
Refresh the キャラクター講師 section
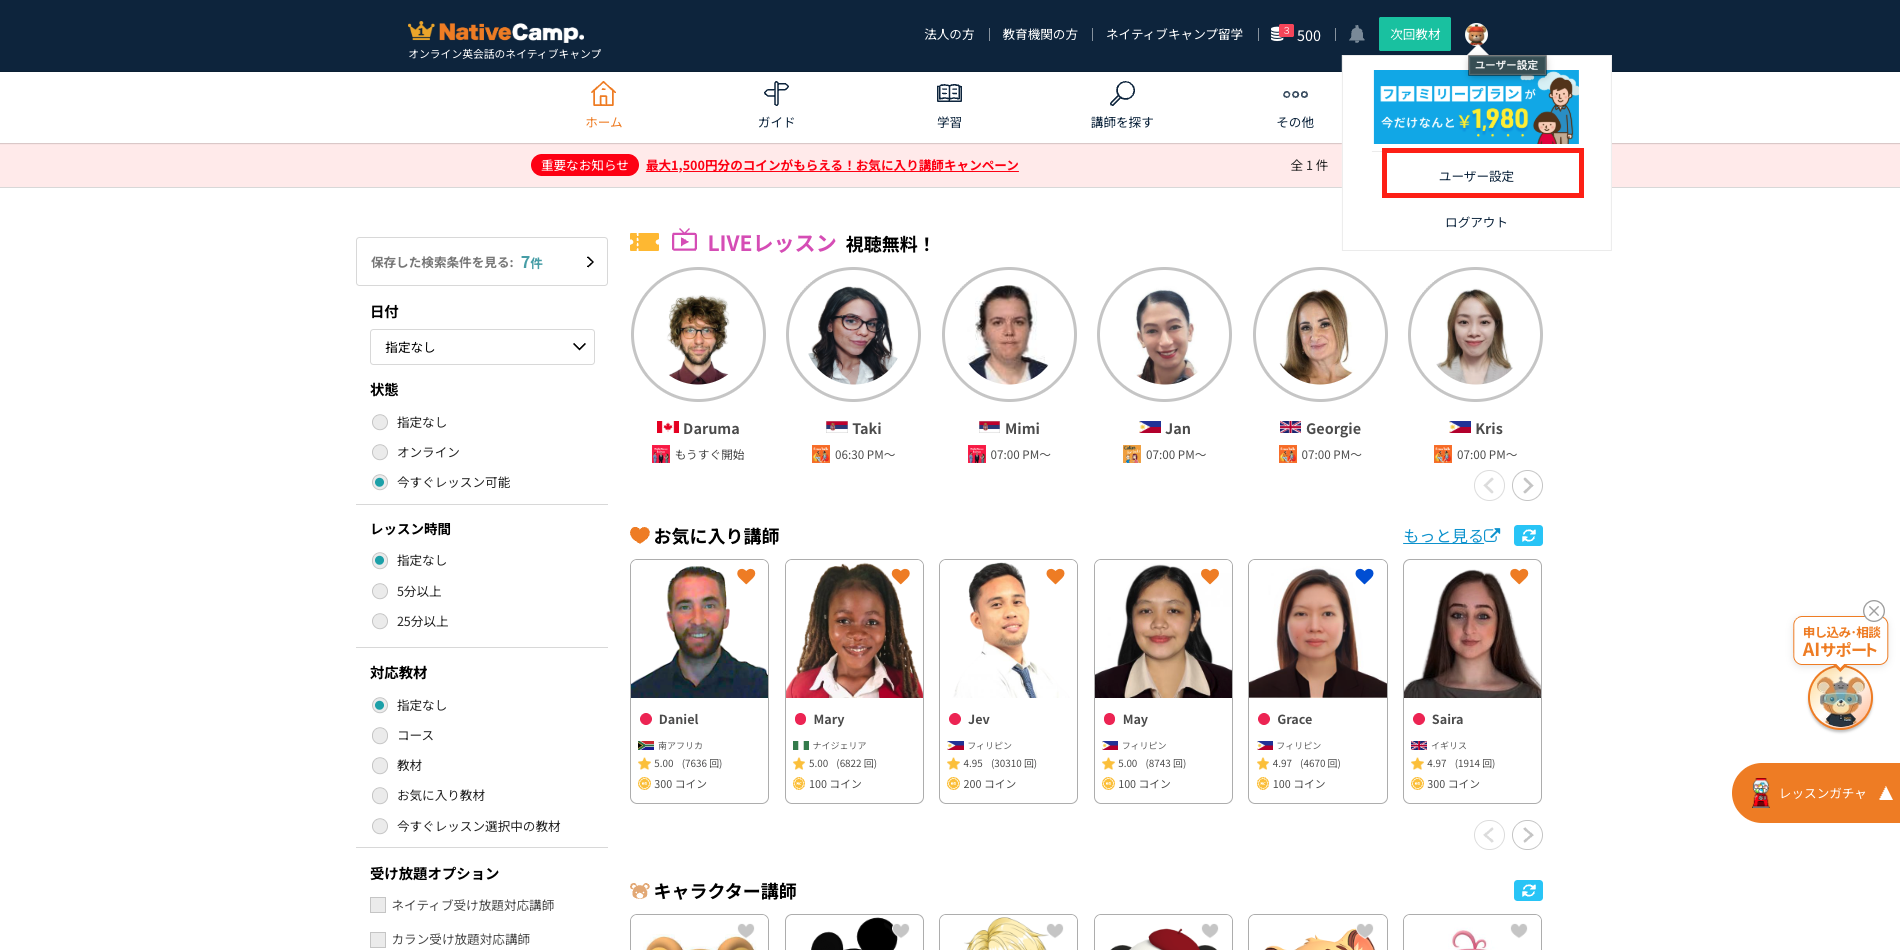(1528, 890)
